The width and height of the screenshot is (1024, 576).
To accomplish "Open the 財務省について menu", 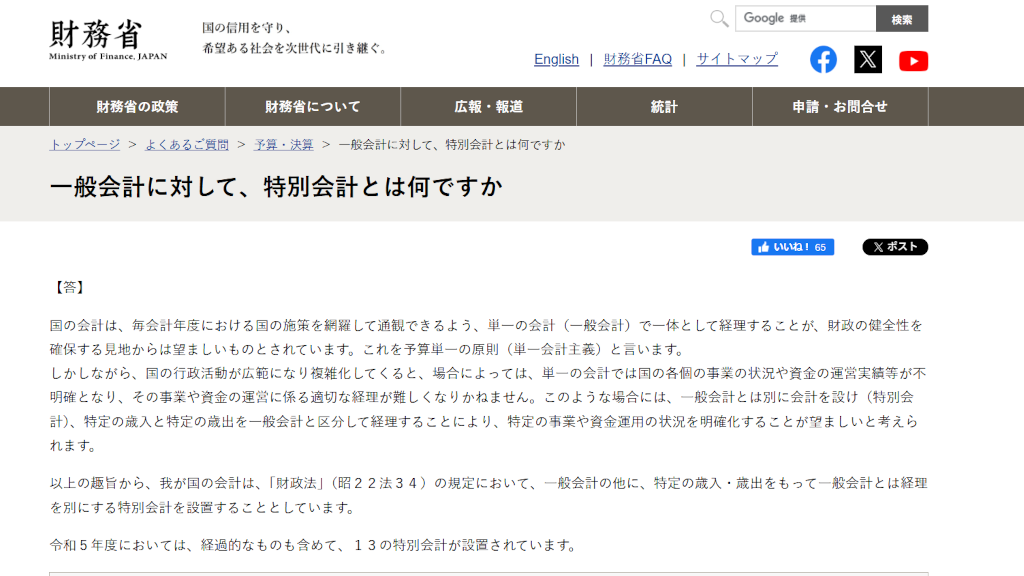I will point(313,107).
